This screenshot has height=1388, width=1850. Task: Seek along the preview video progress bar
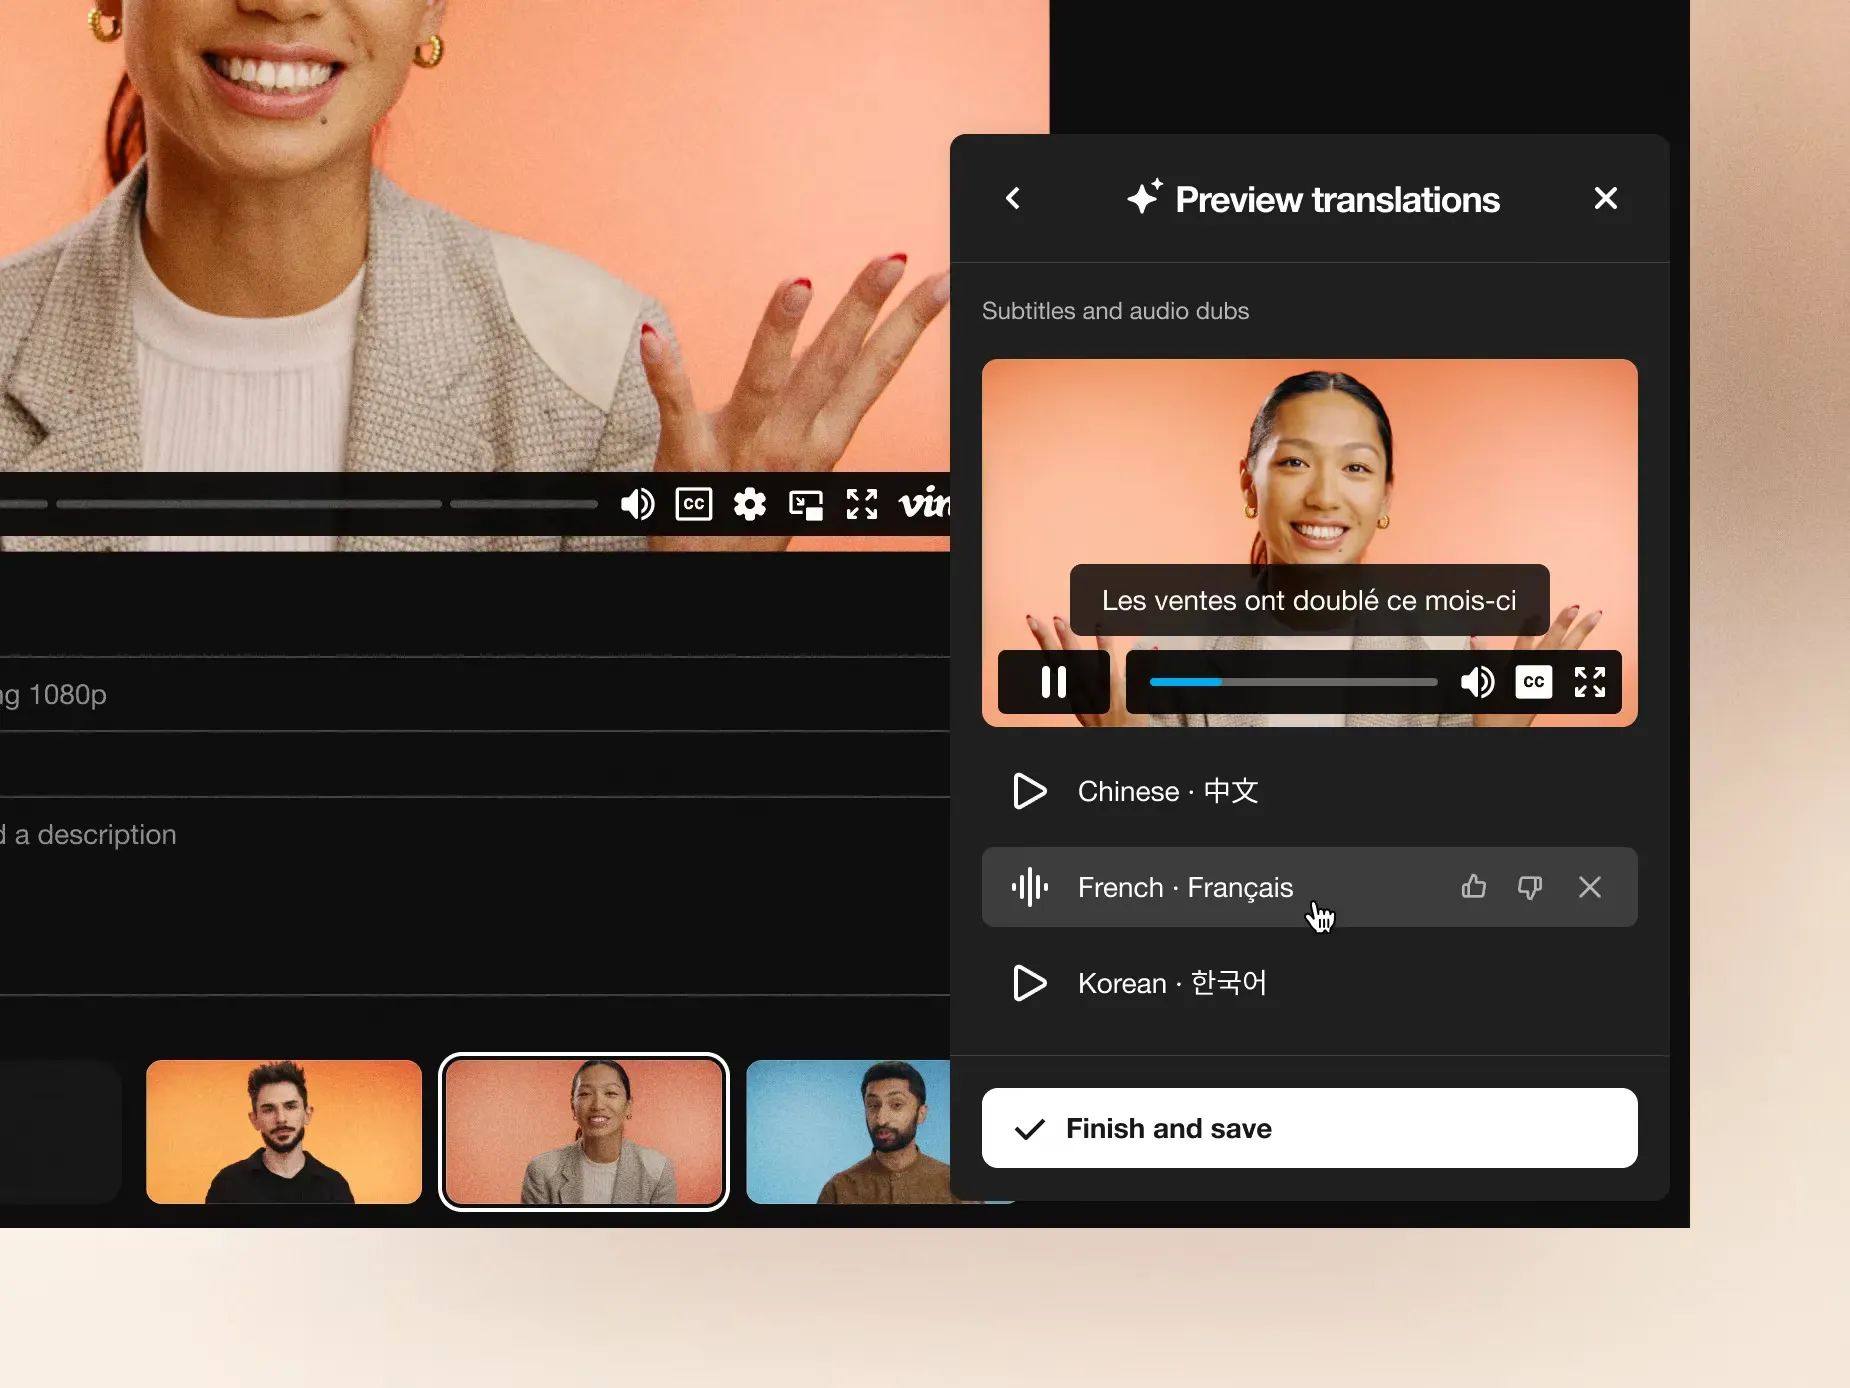1293,682
